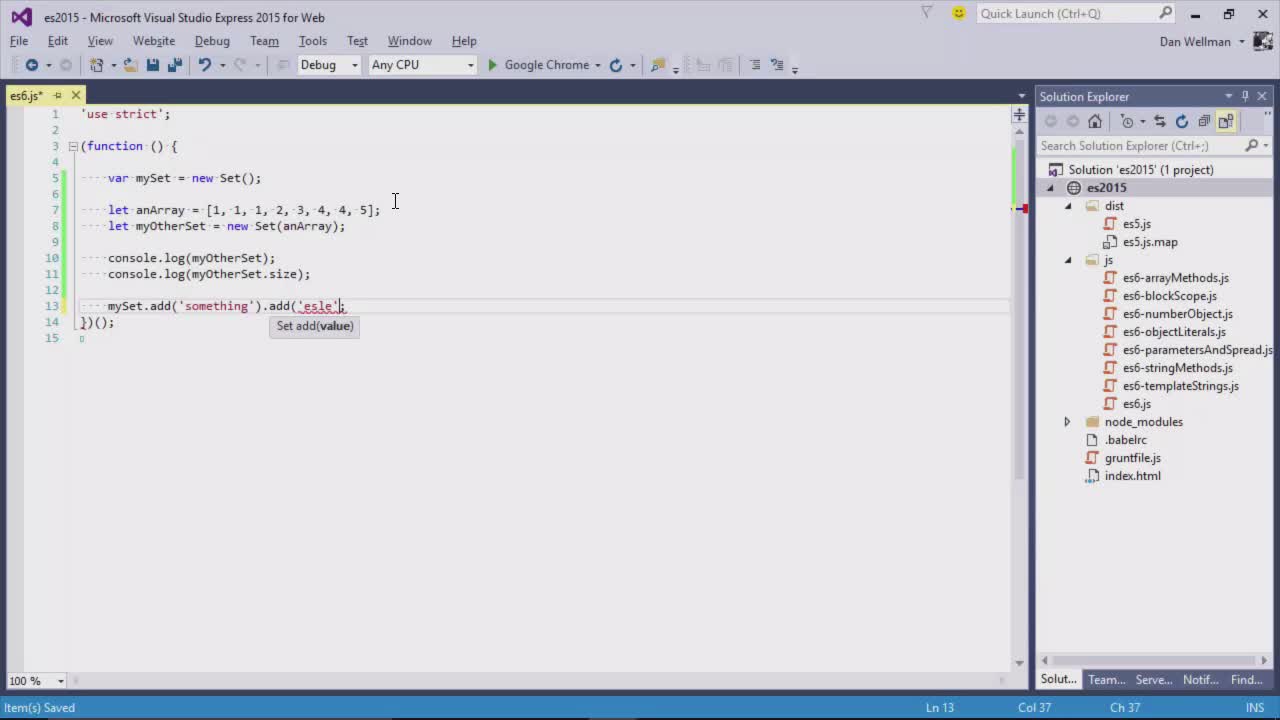
Task: Click Collapse All in Solution Explorer toolbar
Action: coord(1204,121)
